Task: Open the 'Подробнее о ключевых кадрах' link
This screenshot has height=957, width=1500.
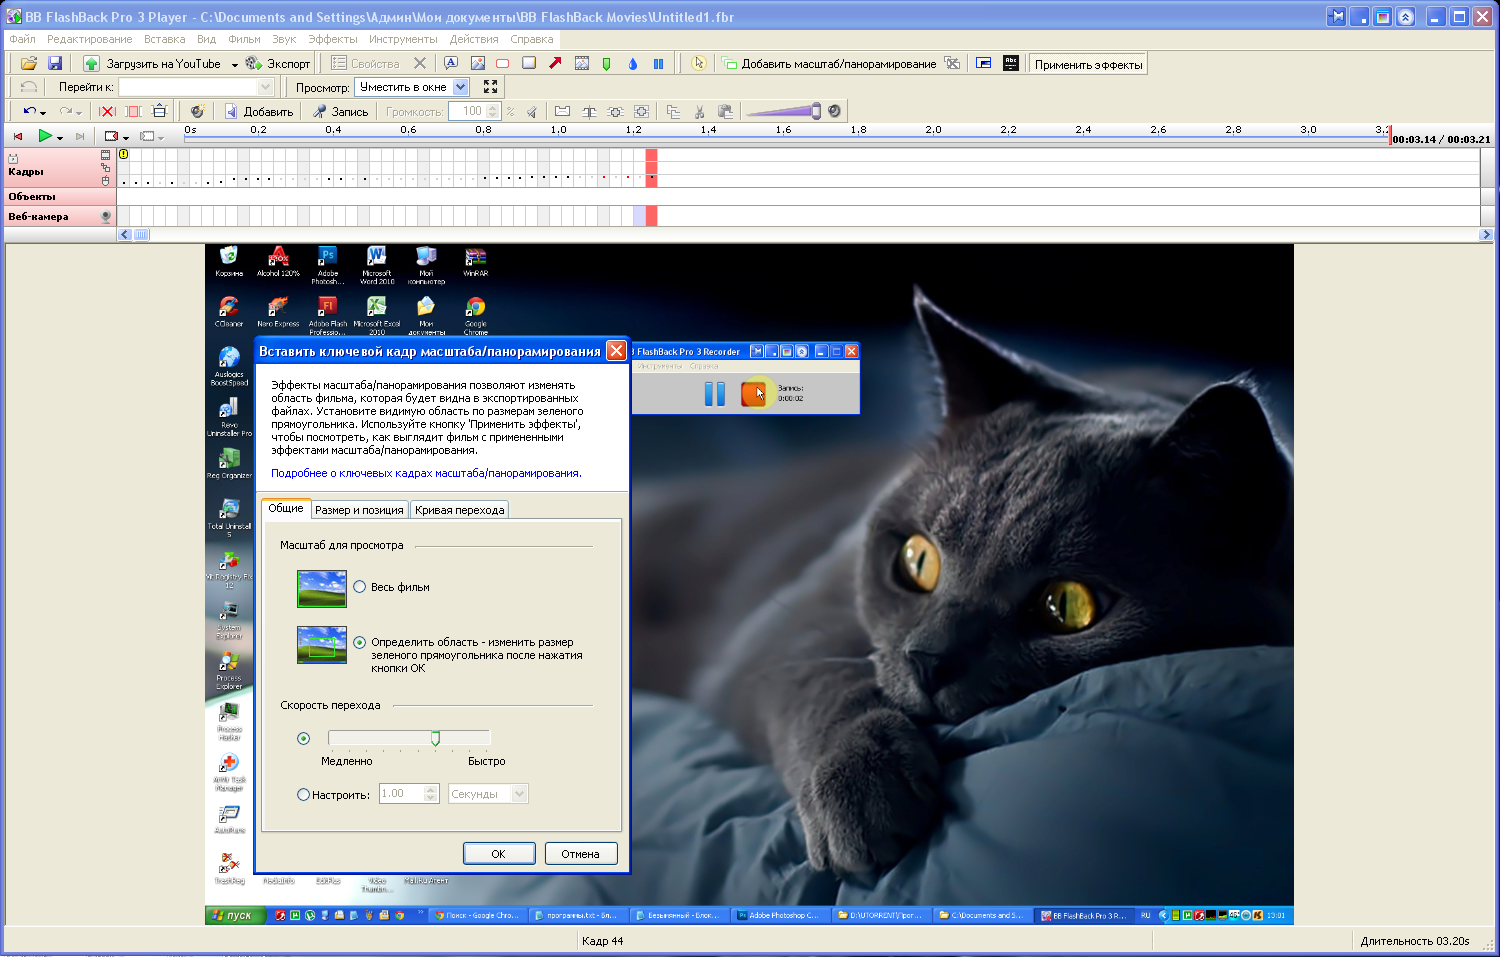Action: (x=426, y=474)
